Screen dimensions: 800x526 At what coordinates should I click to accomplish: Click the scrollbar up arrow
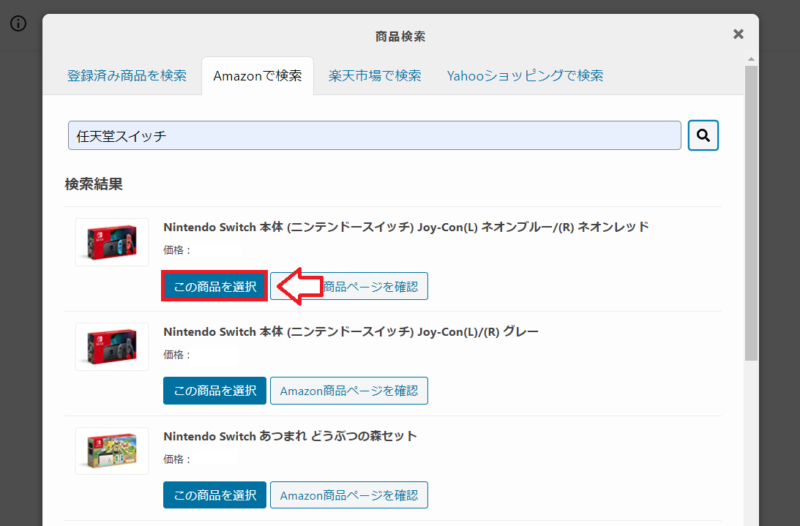coord(751,60)
